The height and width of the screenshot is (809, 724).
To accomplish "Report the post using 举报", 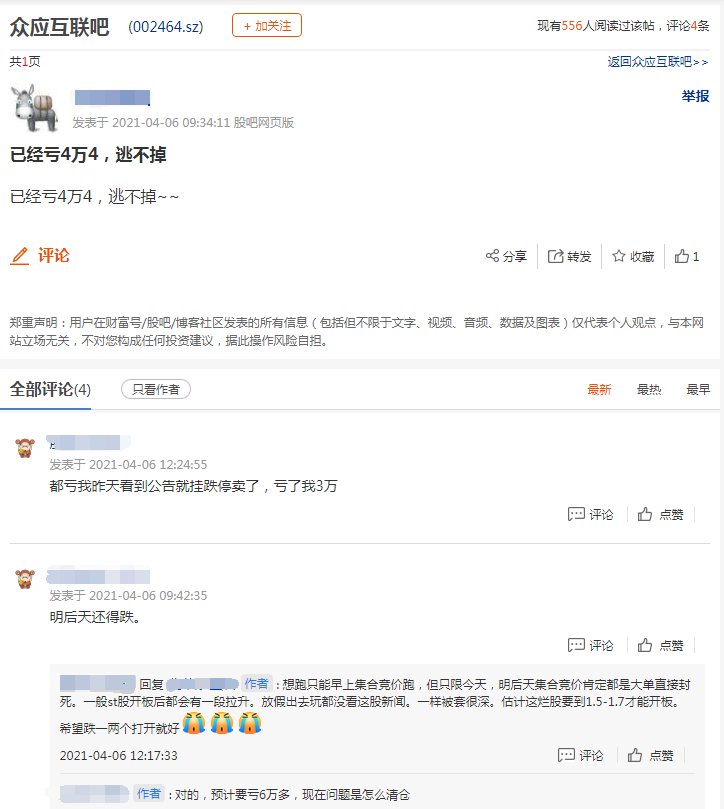I will pyautogui.click(x=695, y=96).
